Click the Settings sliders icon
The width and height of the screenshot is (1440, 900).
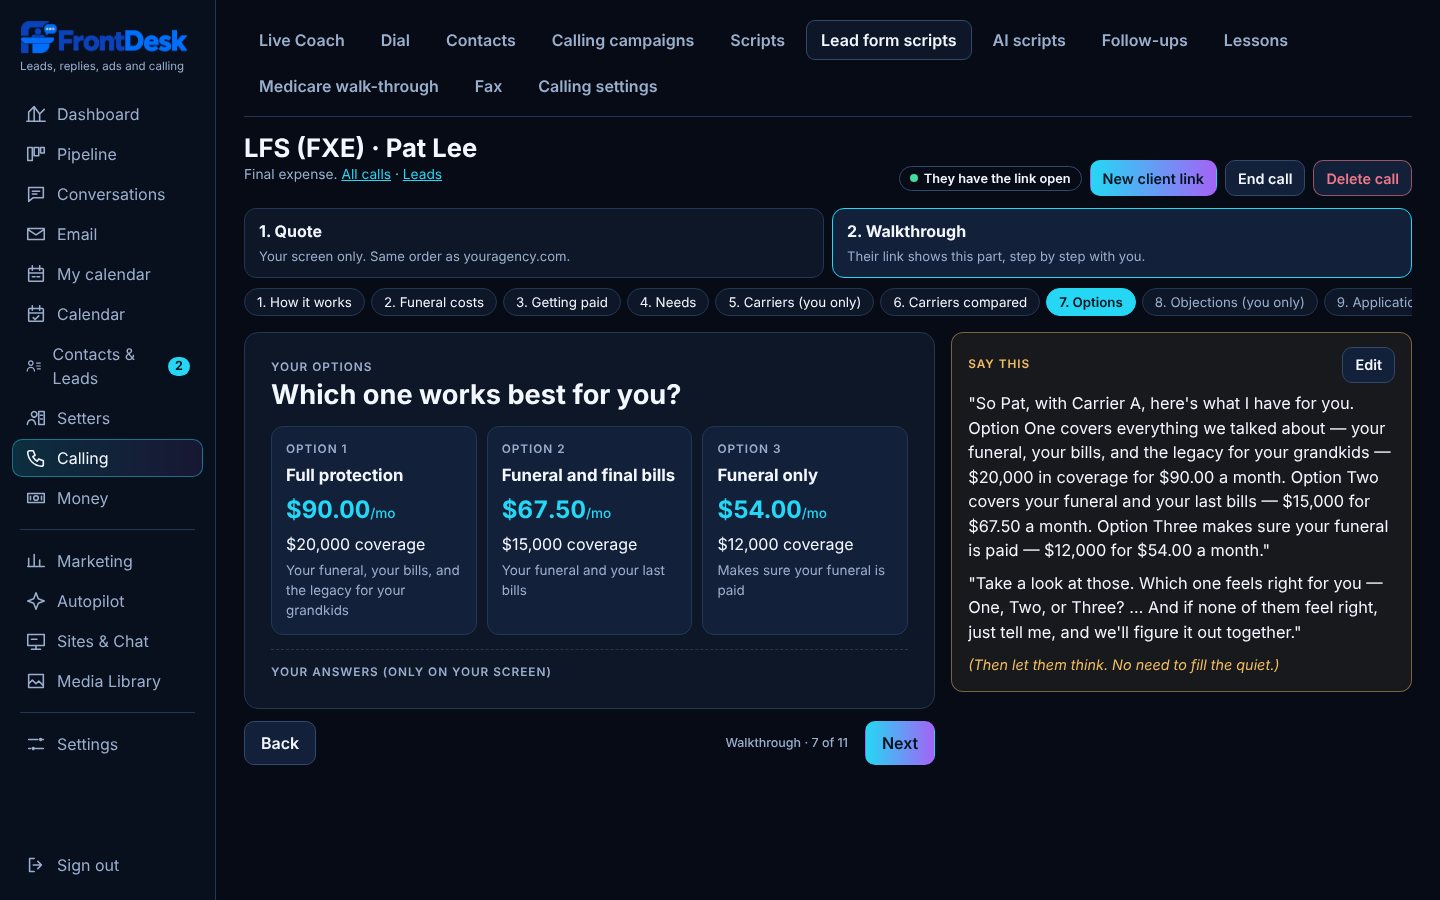click(36, 744)
